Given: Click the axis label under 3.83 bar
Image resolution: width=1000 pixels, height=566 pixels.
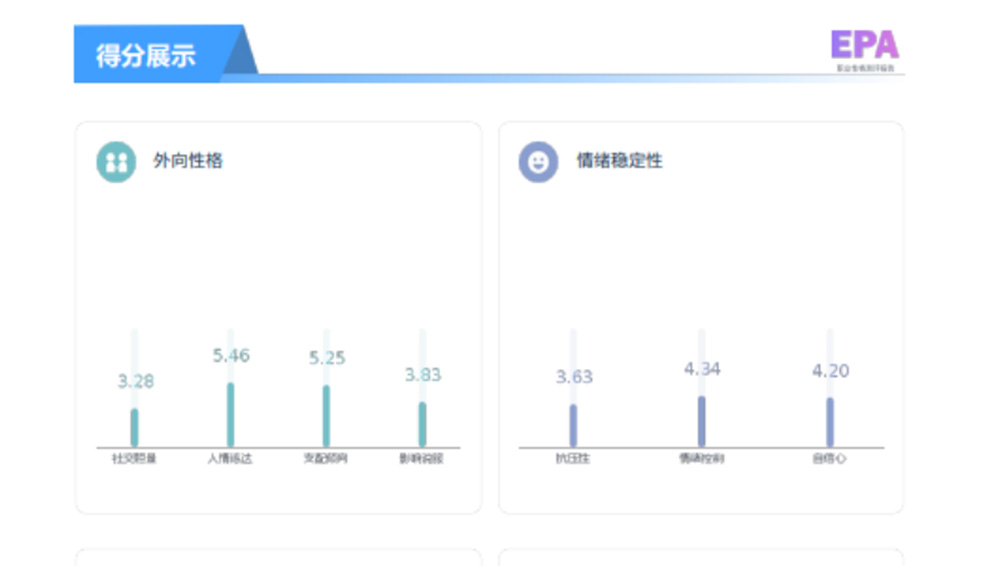Looking at the screenshot, I should tap(422, 458).
